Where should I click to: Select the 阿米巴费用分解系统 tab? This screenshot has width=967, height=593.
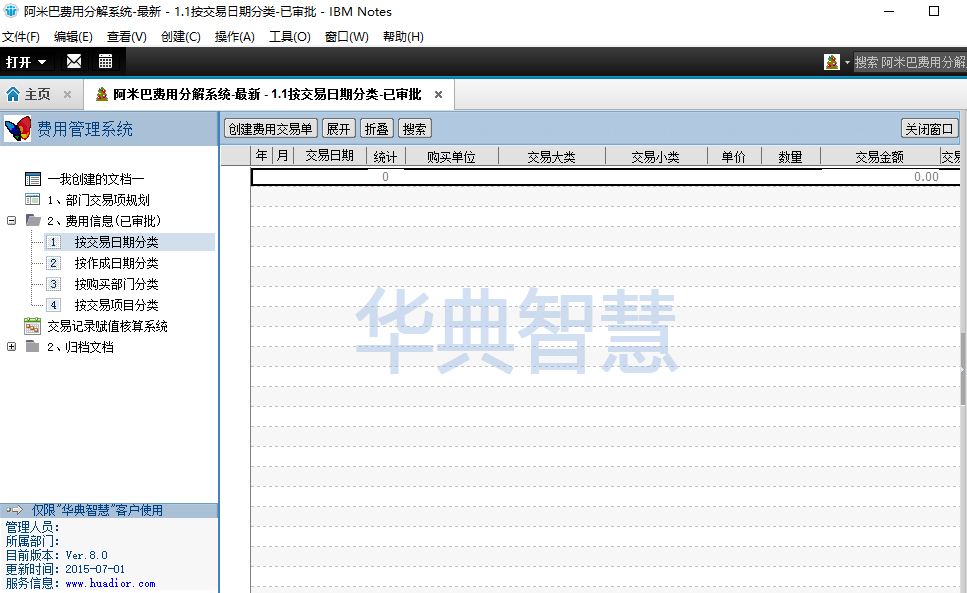tap(267, 94)
